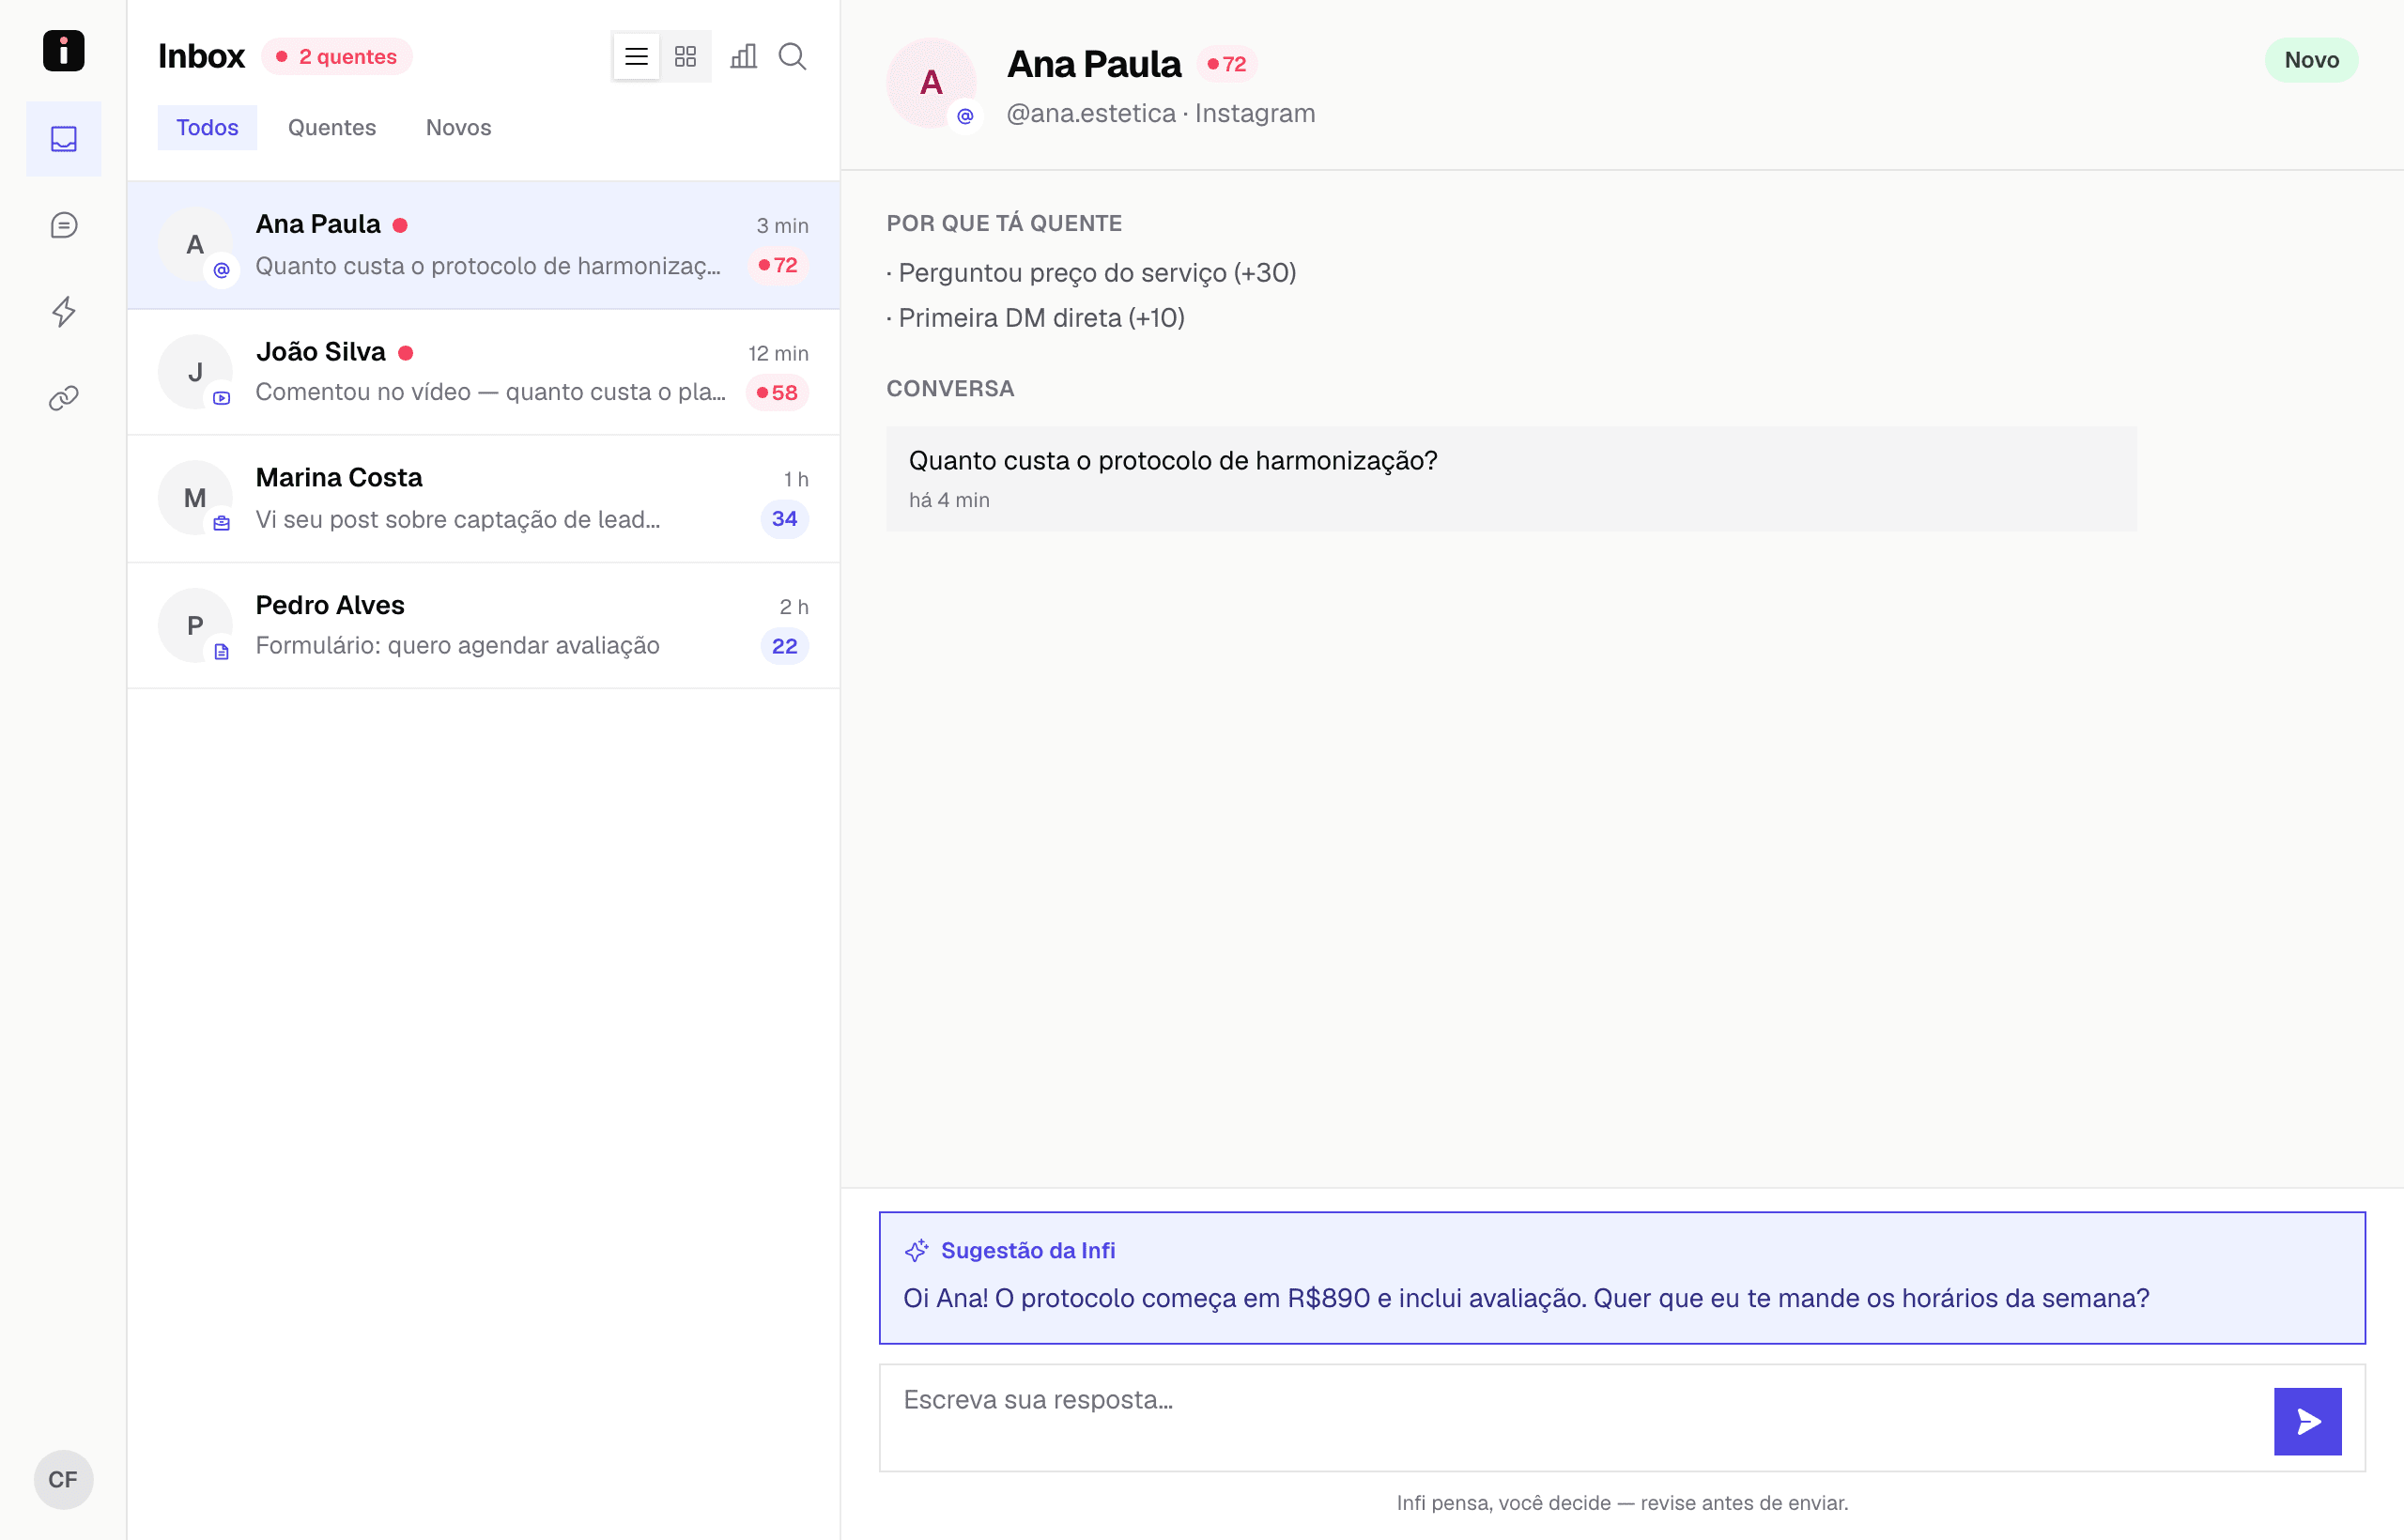Select the Novos tab
The image size is (2404, 1540).
click(x=458, y=127)
